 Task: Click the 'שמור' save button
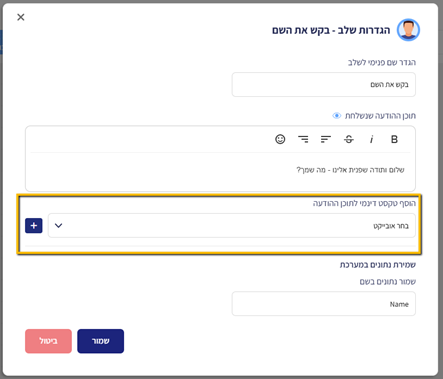(101, 341)
